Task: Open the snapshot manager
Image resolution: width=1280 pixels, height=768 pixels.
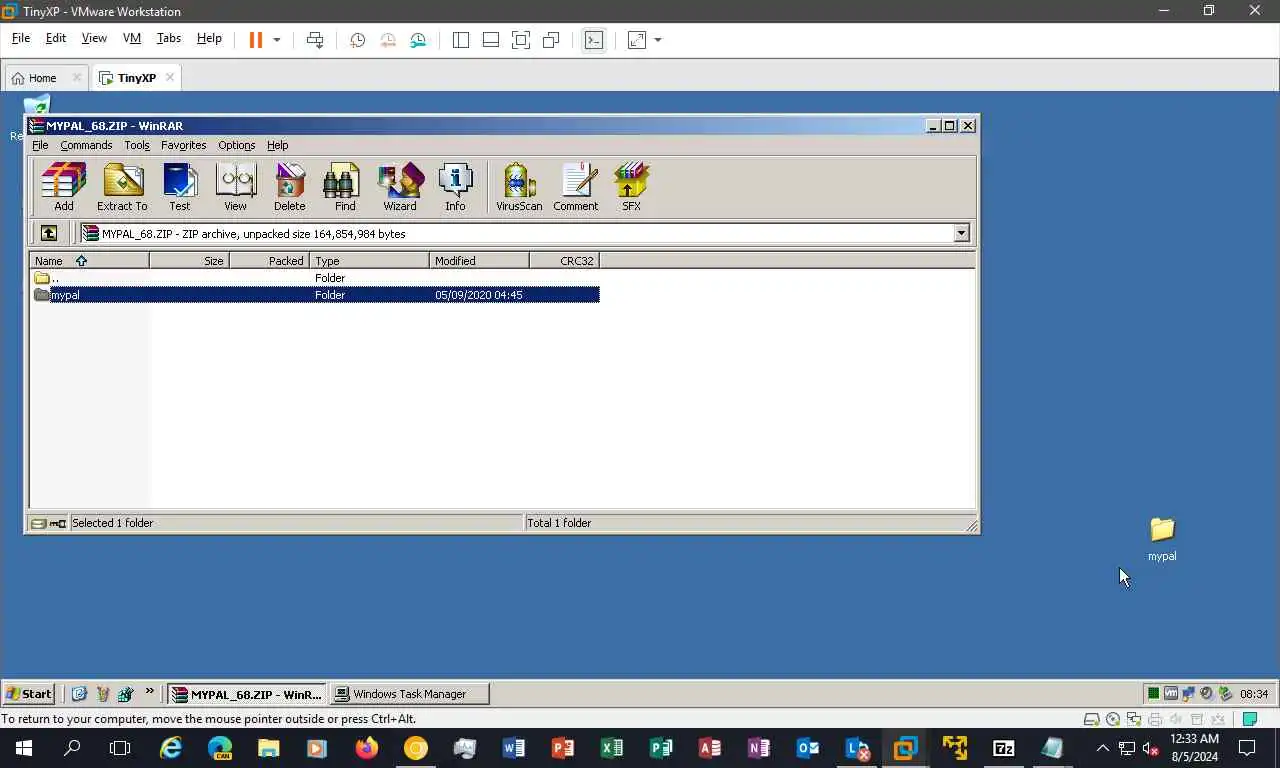Action: click(418, 40)
